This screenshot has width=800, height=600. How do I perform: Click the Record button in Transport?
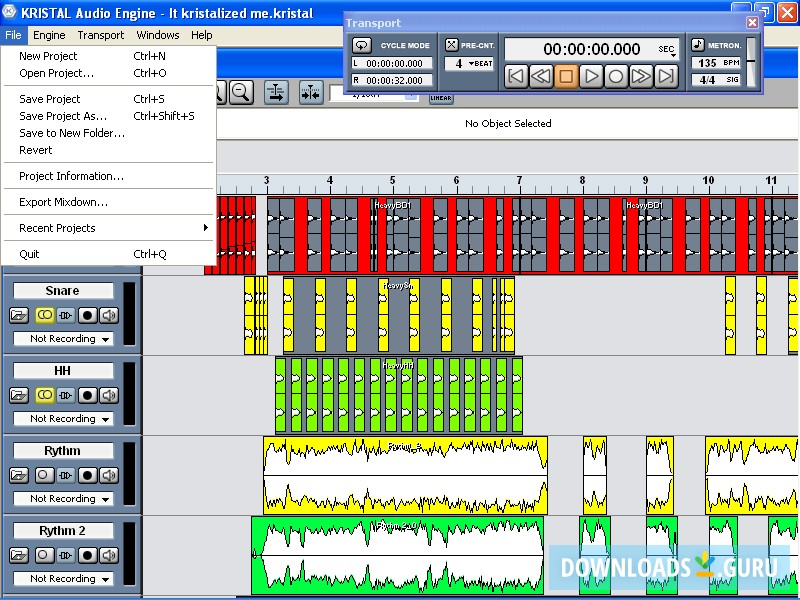click(616, 76)
